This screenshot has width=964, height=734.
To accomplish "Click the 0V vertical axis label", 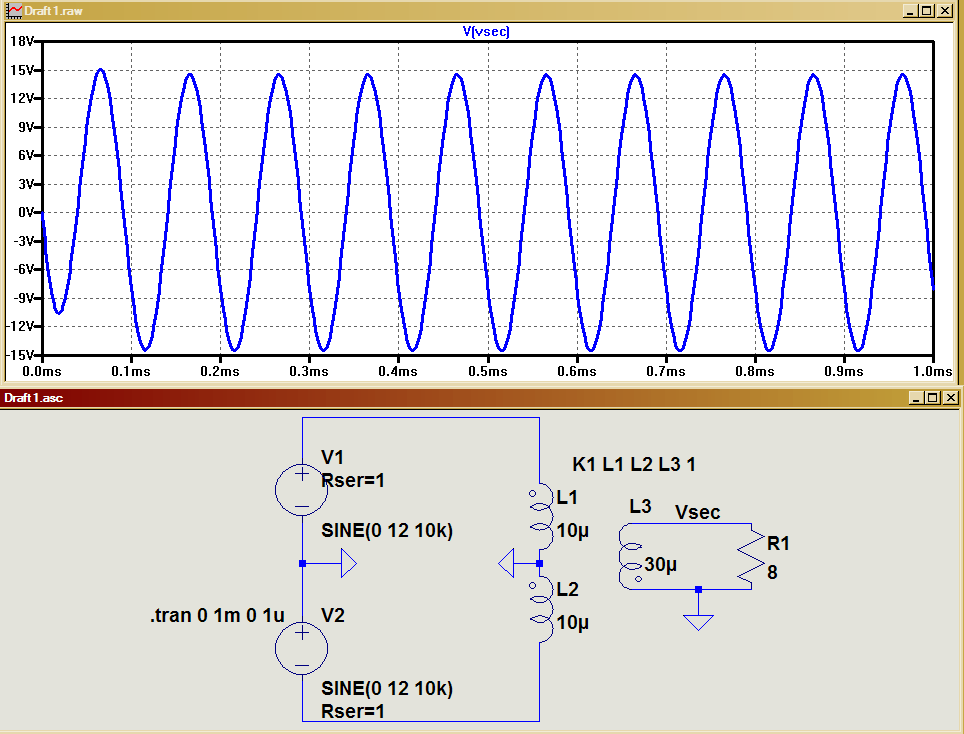I will click(x=25, y=213).
